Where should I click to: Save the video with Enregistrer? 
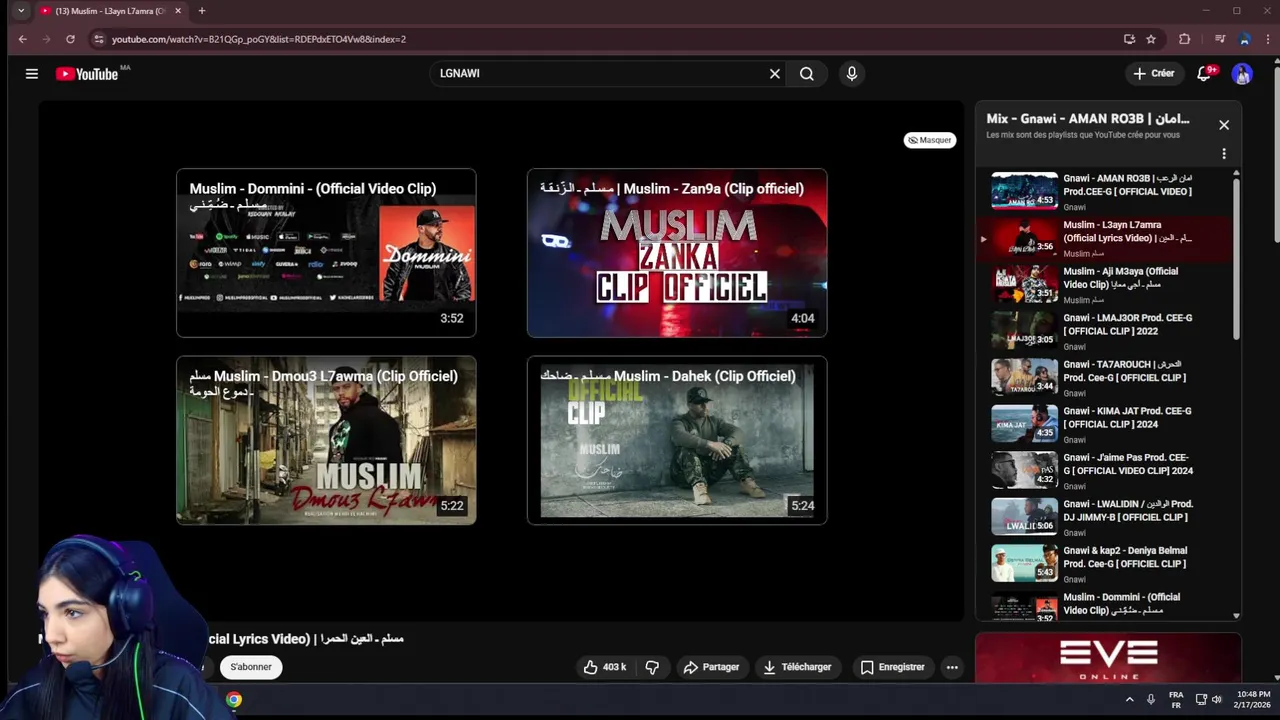point(893,667)
